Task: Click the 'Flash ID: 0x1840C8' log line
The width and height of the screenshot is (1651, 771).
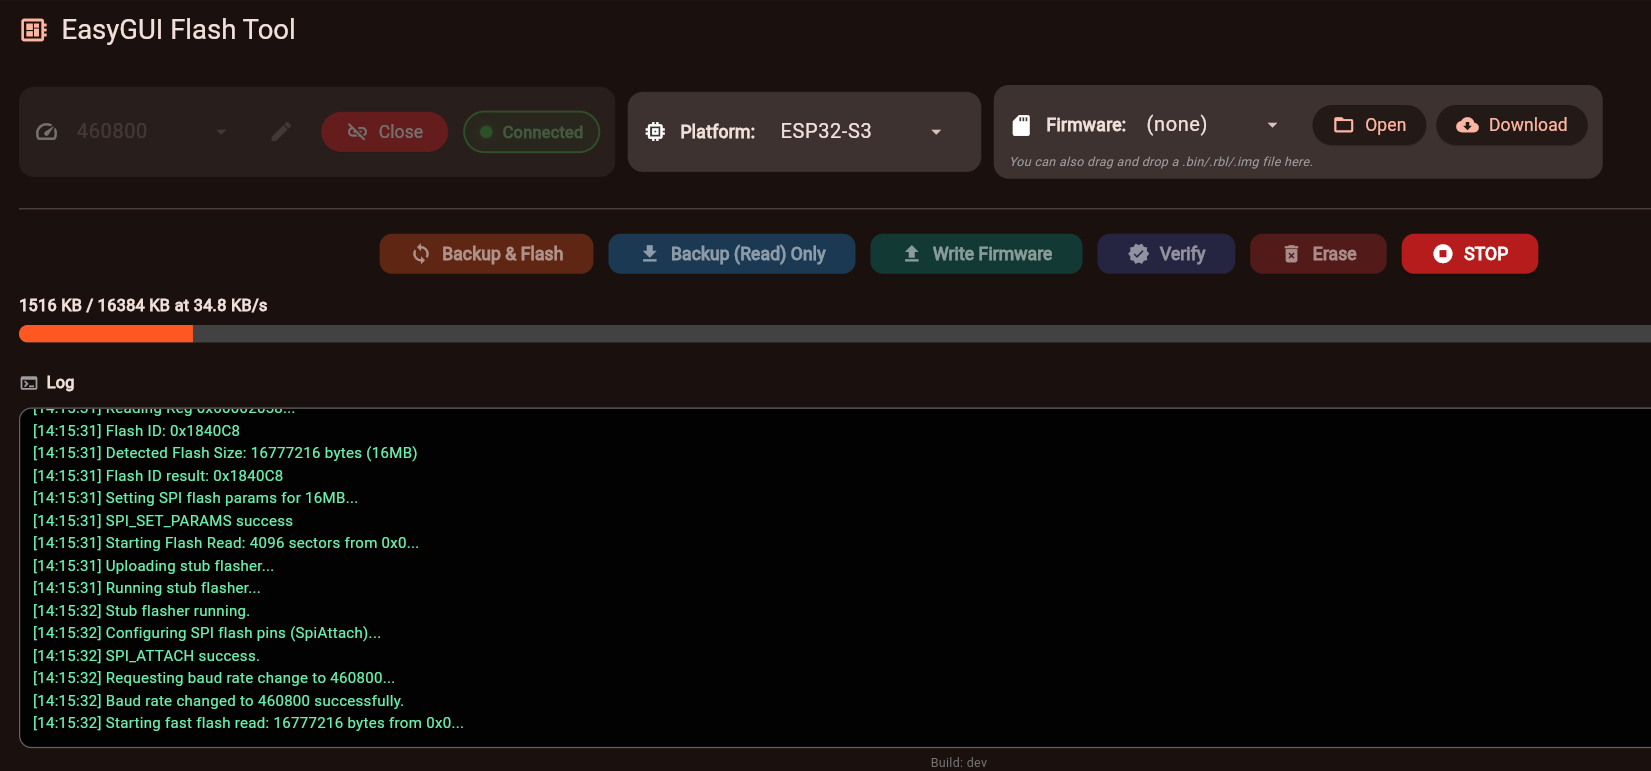Action: click(x=136, y=431)
